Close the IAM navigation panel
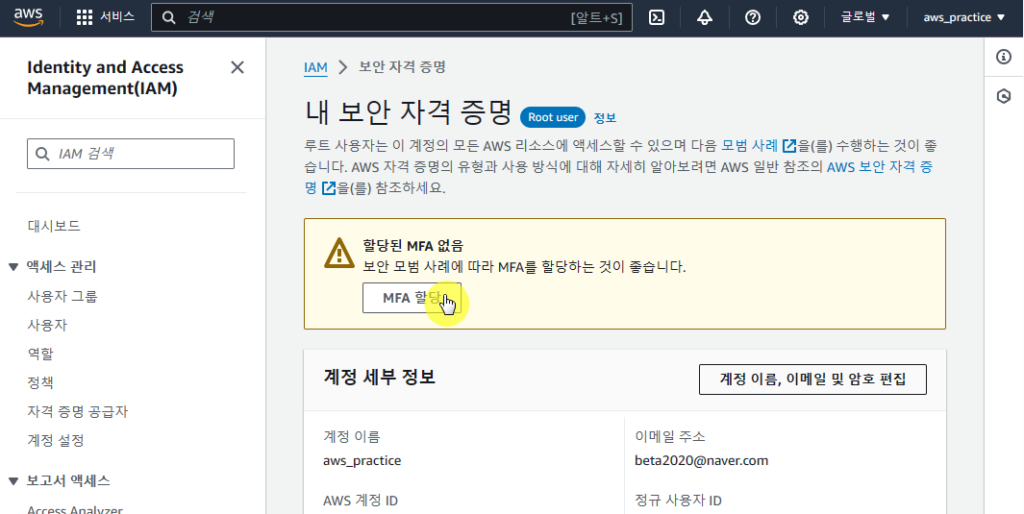This screenshot has width=1024, height=514. tap(237, 67)
